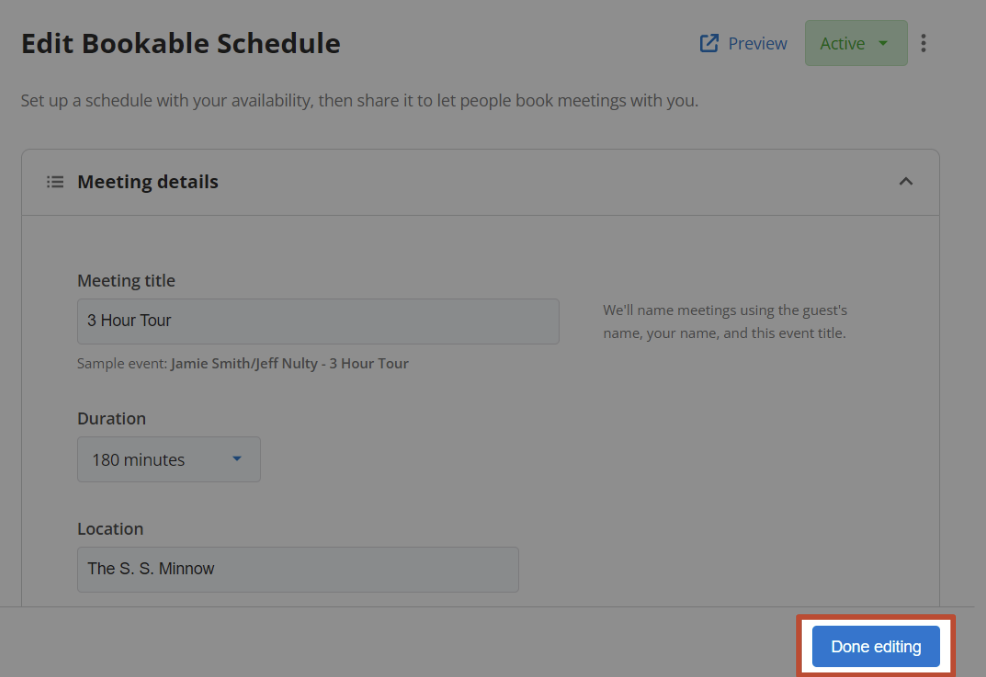The image size is (986, 677).
Task: Click the Location field label
Action: coord(110,529)
